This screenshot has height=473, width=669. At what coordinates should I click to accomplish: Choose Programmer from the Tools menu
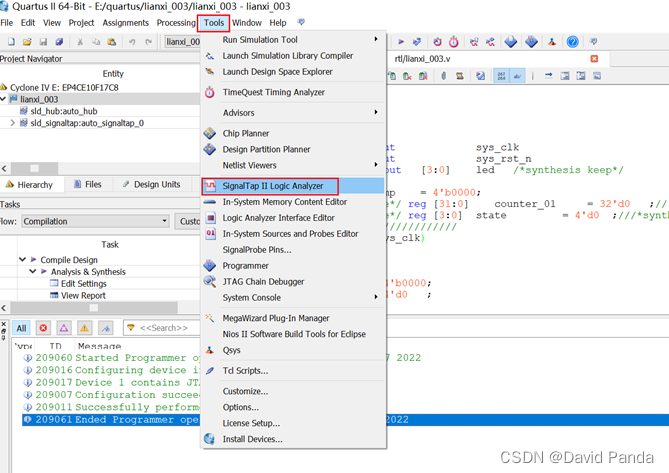(293, 265)
